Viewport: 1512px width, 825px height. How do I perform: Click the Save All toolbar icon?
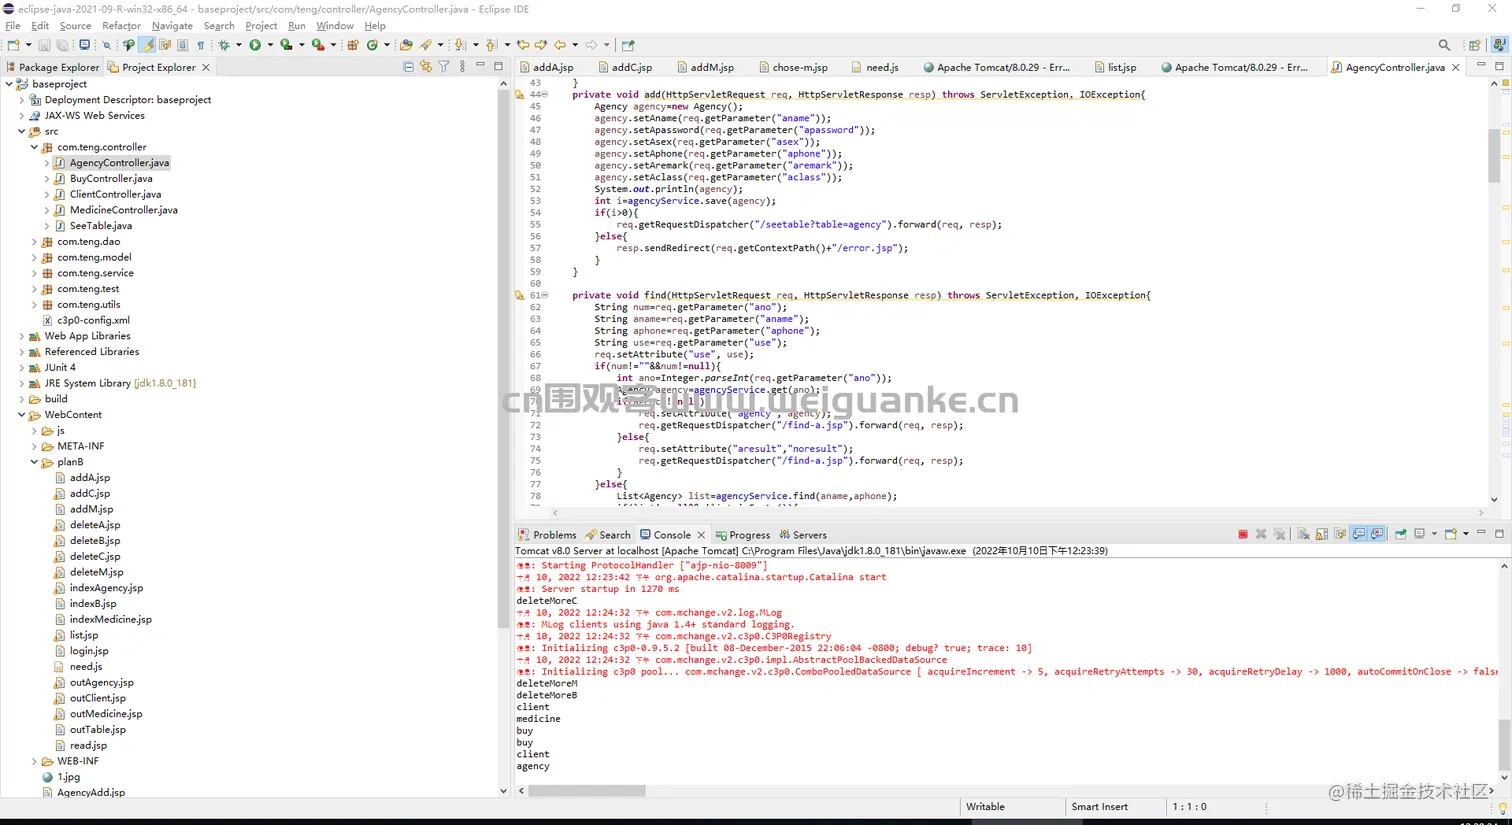pyautogui.click(x=62, y=45)
